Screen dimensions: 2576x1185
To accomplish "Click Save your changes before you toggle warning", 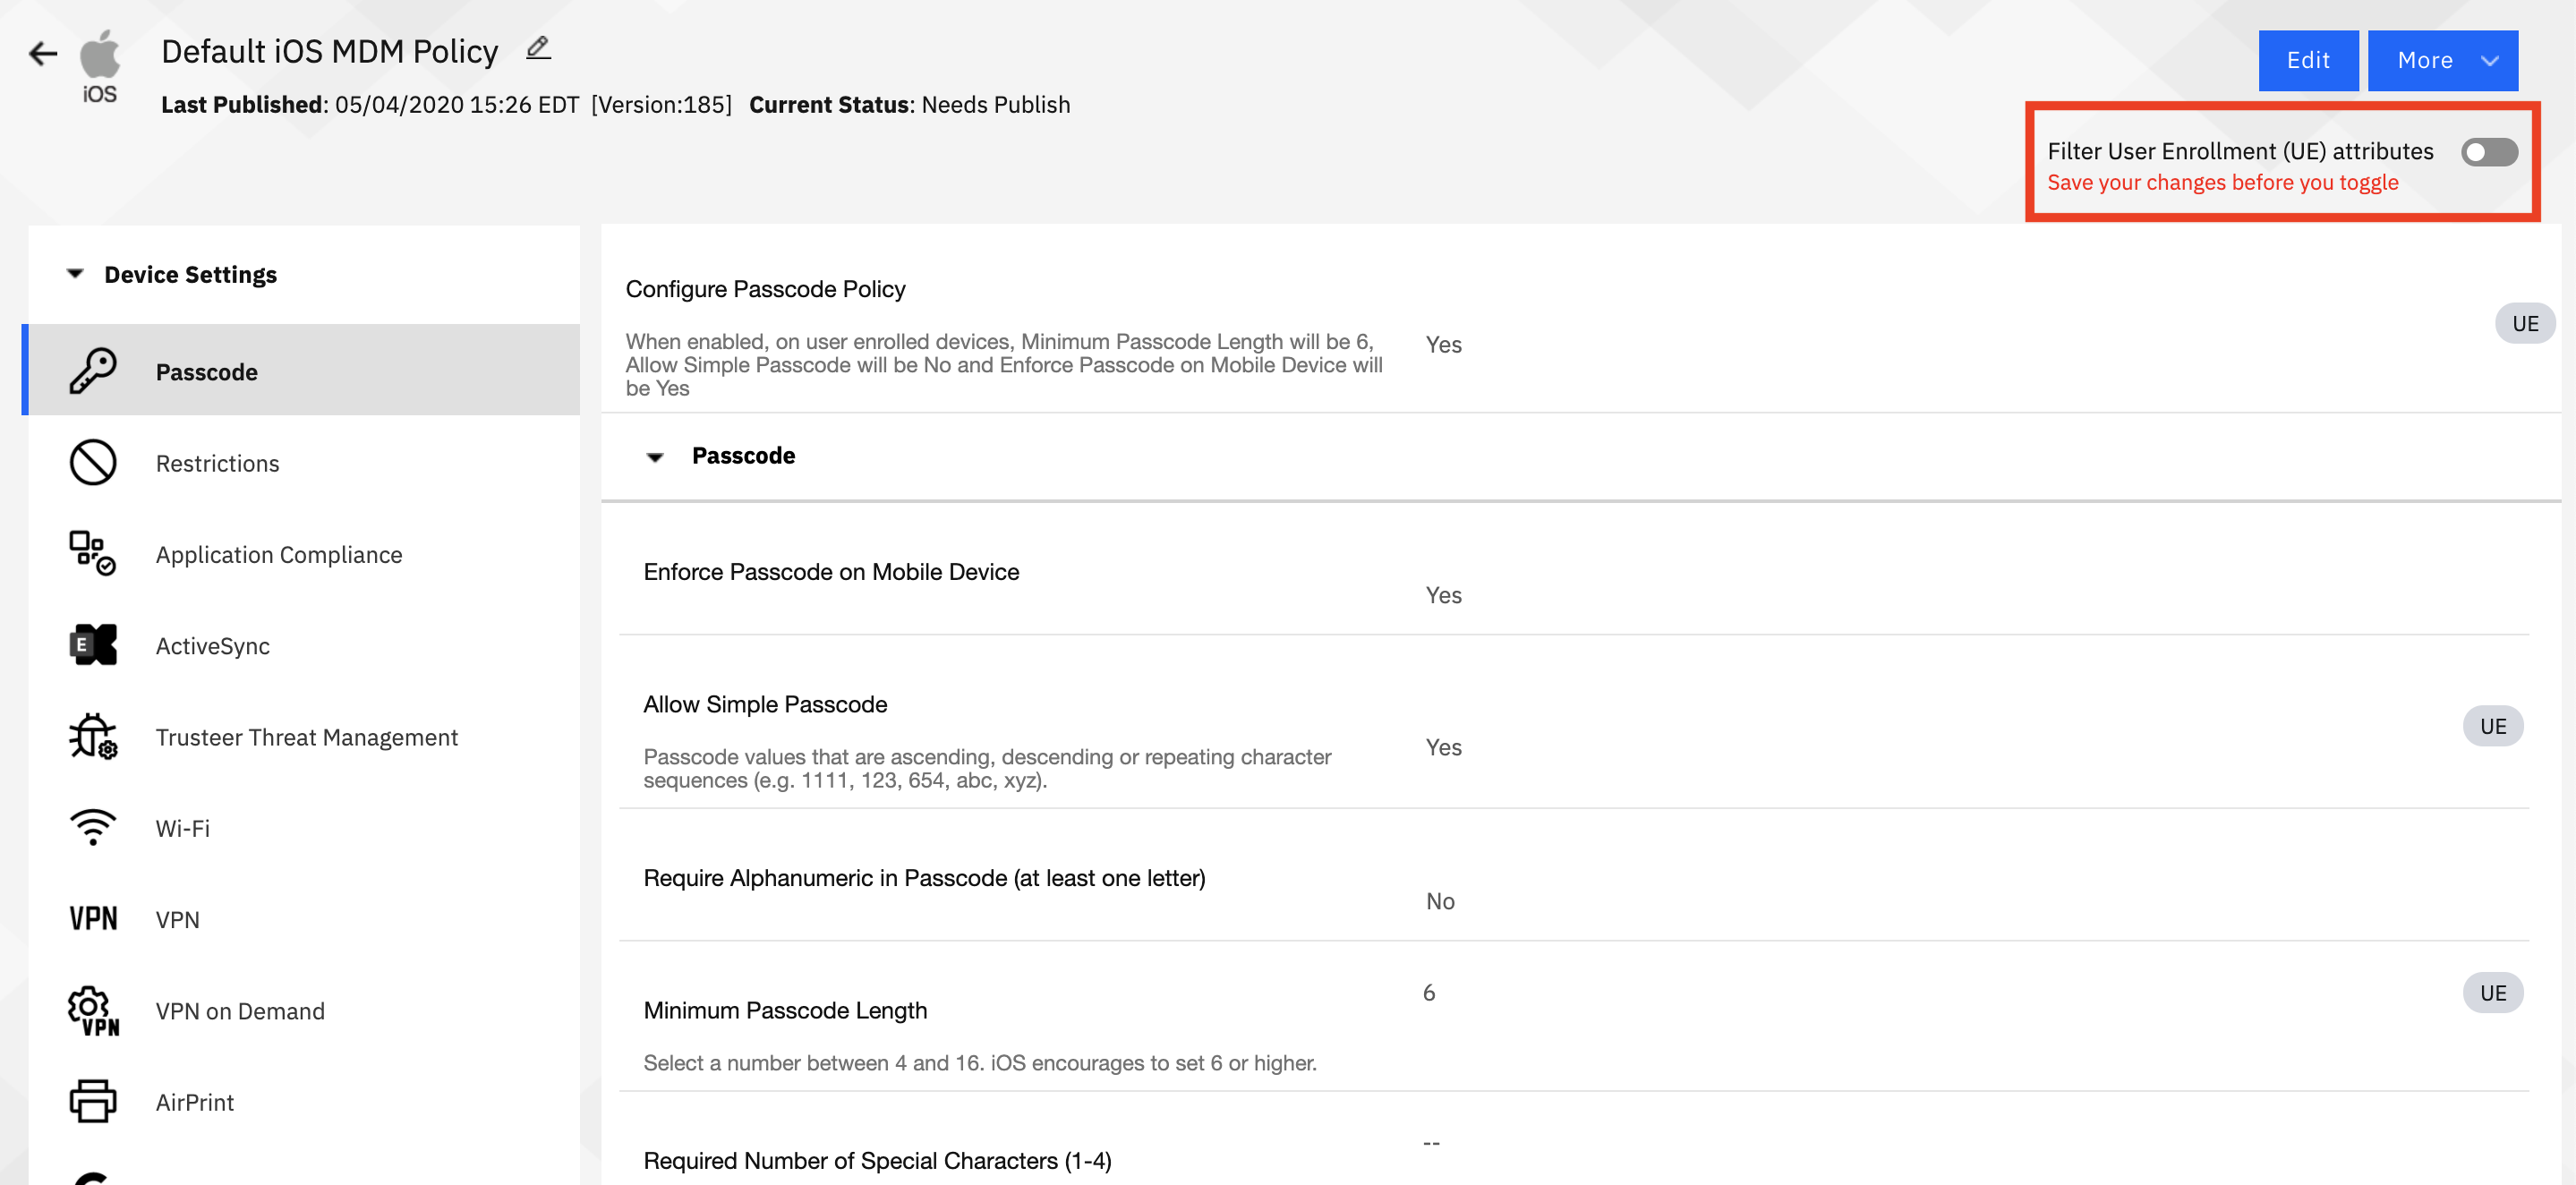I will (x=2222, y=183).
